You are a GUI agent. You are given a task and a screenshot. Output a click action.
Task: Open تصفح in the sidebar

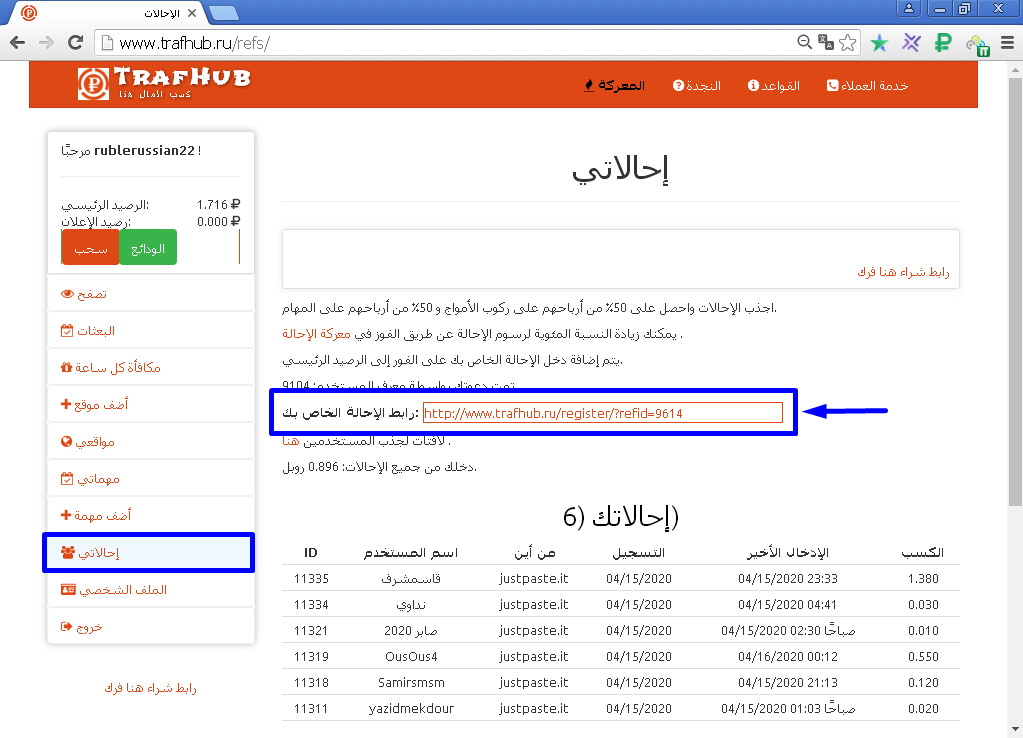click(x=151, y=294)
